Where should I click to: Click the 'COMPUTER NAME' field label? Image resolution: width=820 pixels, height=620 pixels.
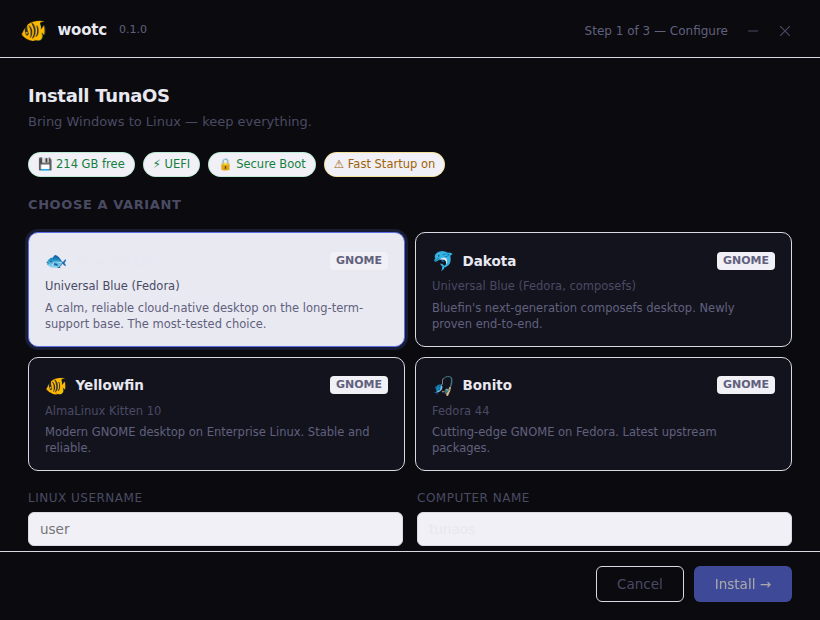coord(473,498)
